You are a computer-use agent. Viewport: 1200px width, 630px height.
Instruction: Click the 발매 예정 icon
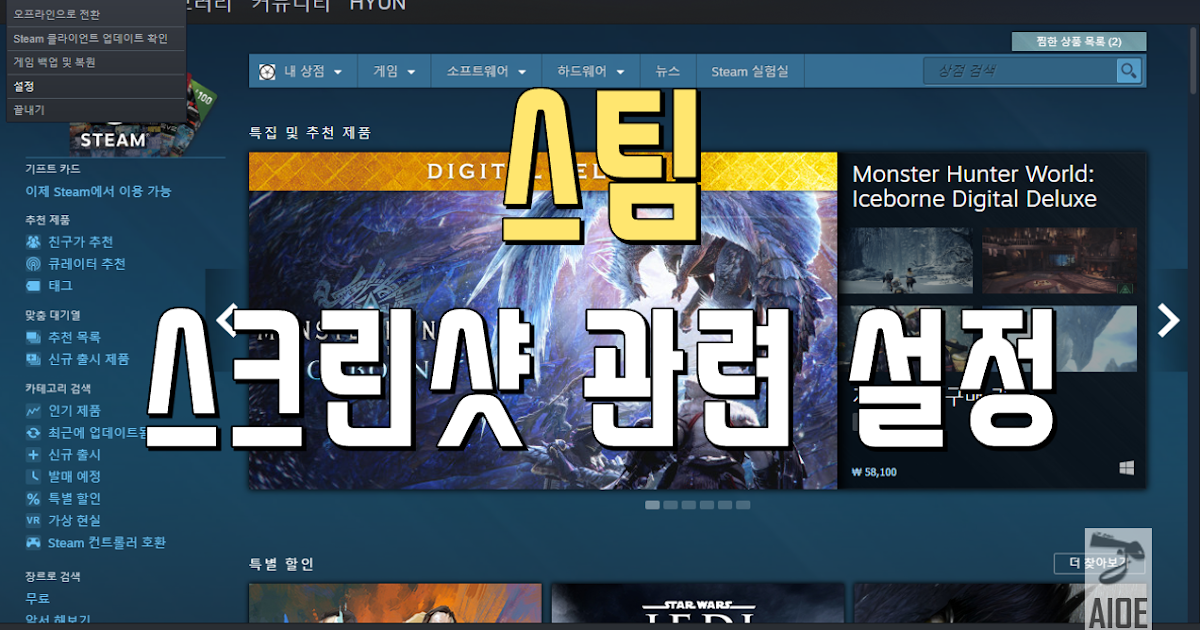(x=33, y=476)
